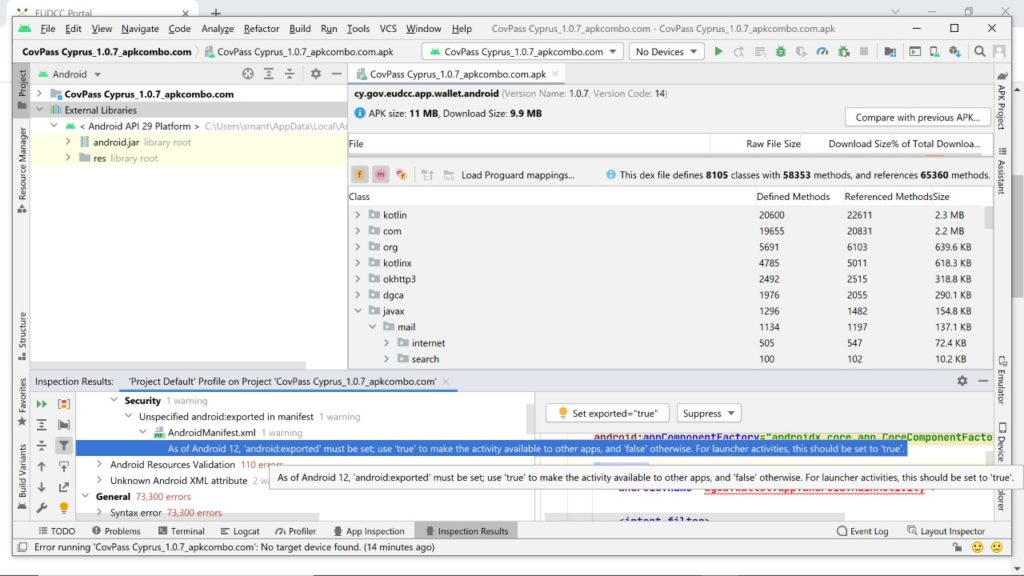Toggle tool window bars from status bar corner
Screen dimensions: 1024x576
click(x=22, y=547)
